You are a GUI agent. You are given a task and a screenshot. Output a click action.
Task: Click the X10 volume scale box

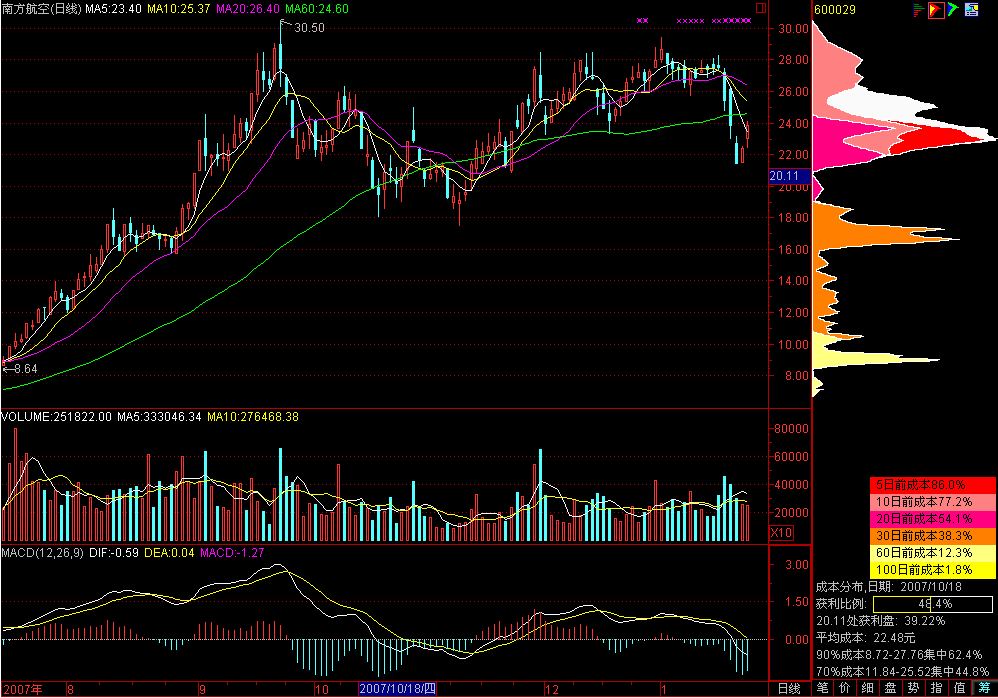(x=782, y=533)
